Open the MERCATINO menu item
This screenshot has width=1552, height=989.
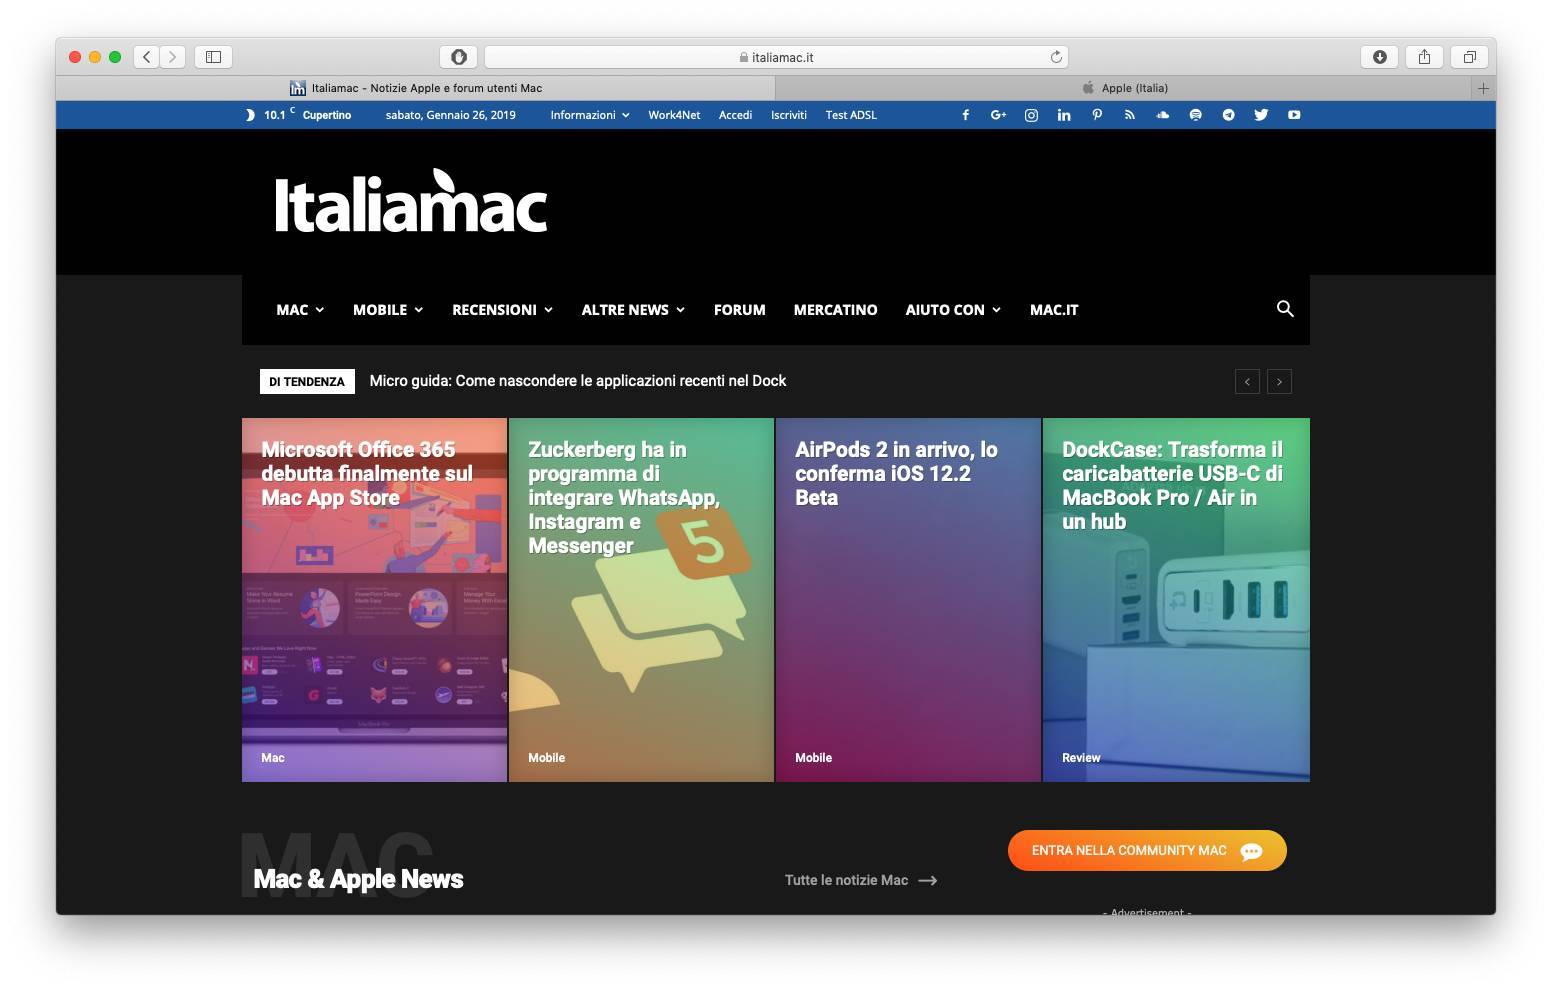836,310
